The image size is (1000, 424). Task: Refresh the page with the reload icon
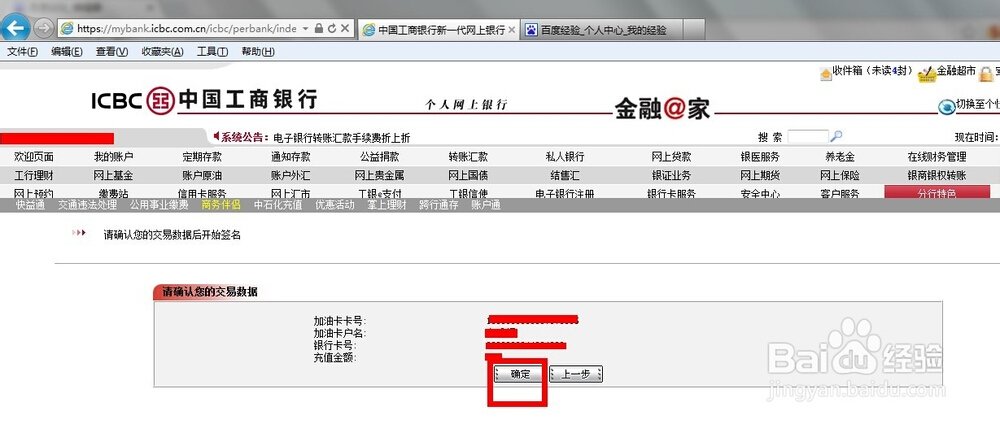coord(332,29)
